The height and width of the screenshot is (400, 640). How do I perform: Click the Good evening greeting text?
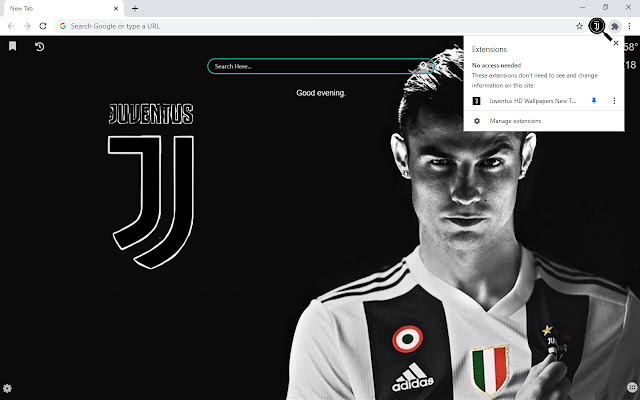tap(321, 93)
